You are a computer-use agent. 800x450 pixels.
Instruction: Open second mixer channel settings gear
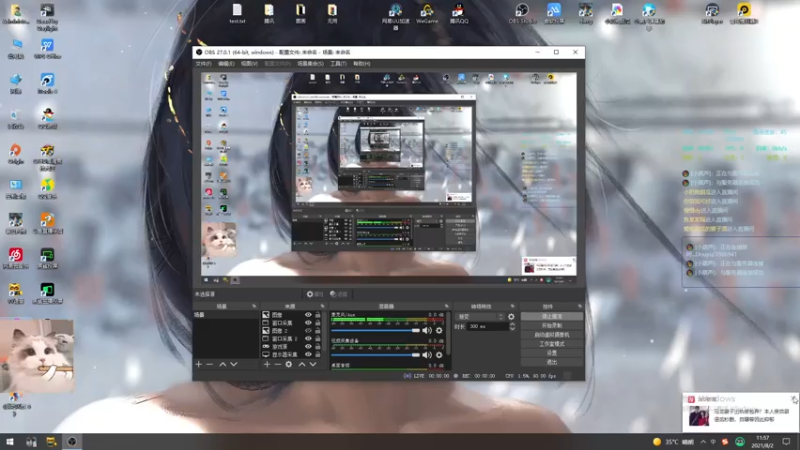point(439,355)
